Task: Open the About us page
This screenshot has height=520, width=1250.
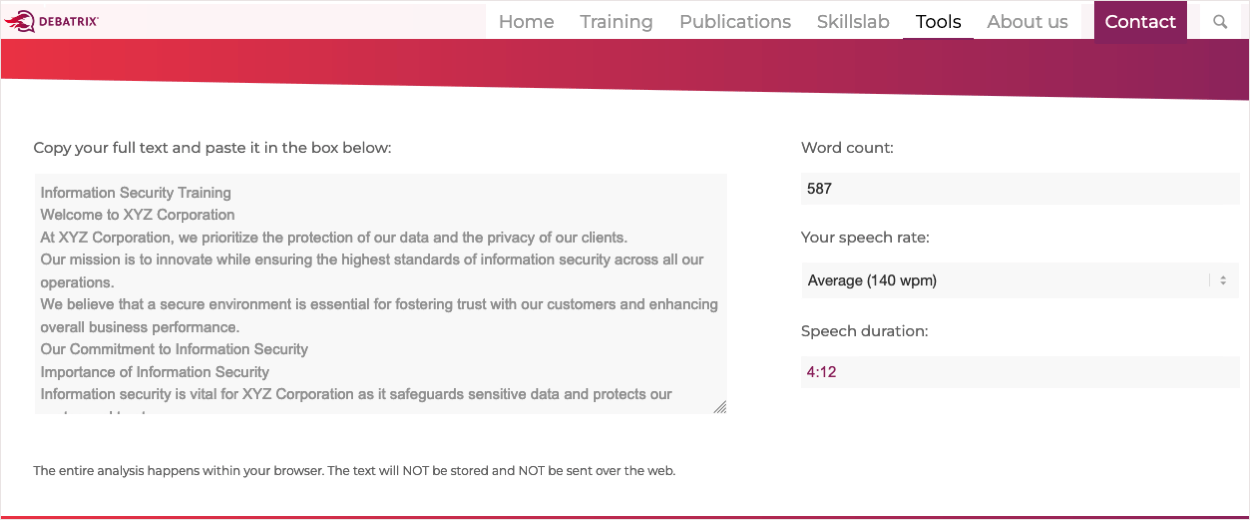Action: pos(1027,21)
